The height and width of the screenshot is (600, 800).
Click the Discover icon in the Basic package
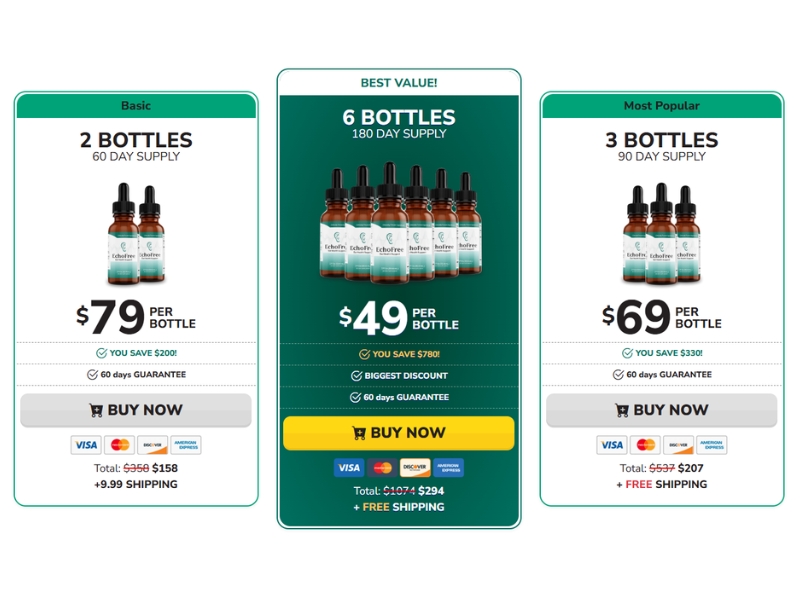(153, 445)
